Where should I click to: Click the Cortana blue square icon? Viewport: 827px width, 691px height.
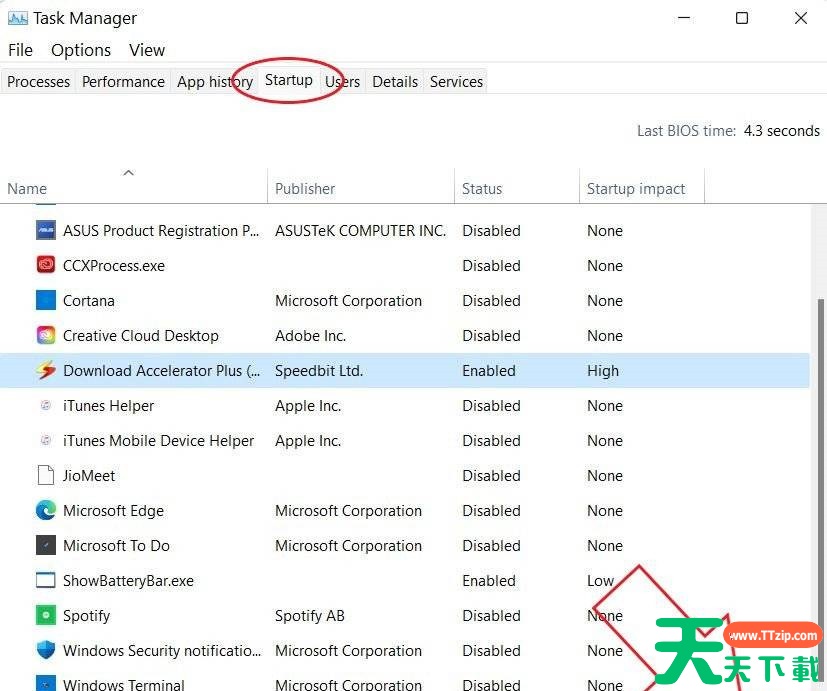[x=46, y=301]
